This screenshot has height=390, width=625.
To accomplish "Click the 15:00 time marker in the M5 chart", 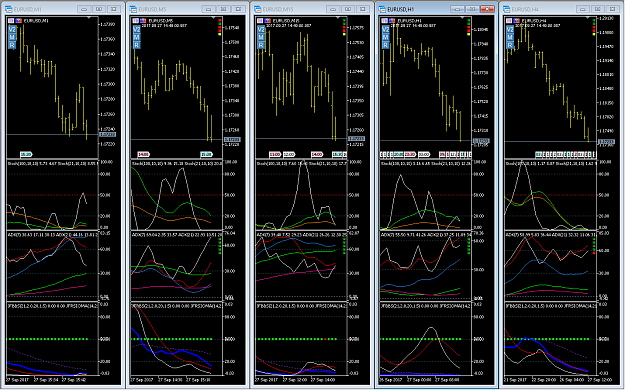I will [x=206, y=154].
